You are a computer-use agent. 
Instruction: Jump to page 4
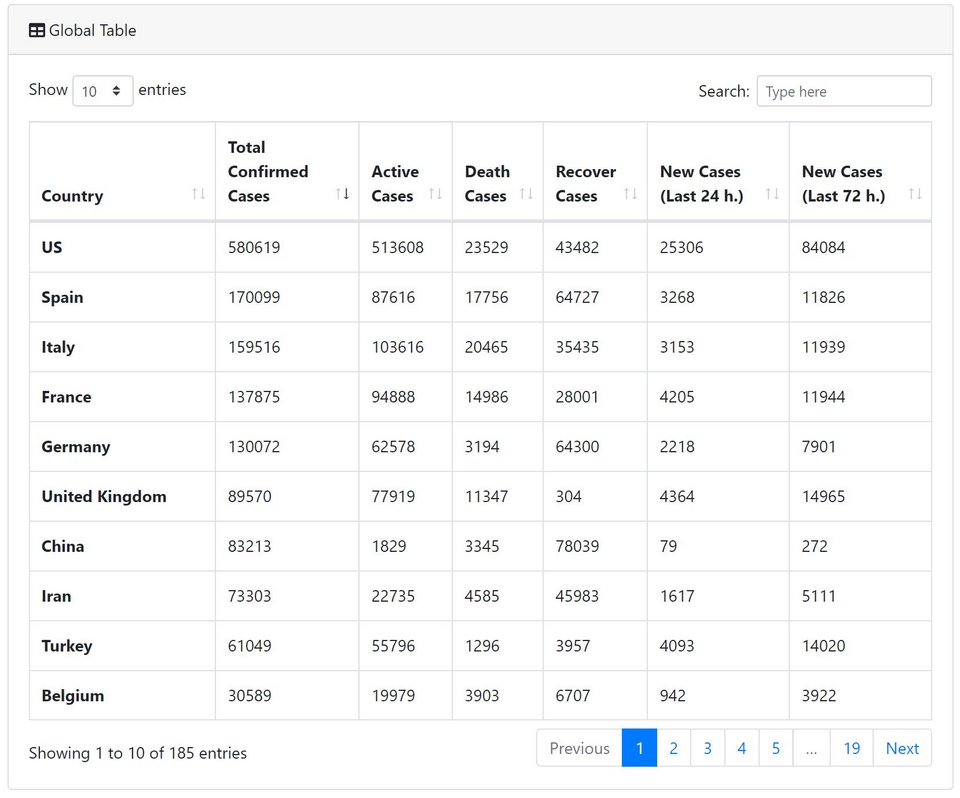741,748
